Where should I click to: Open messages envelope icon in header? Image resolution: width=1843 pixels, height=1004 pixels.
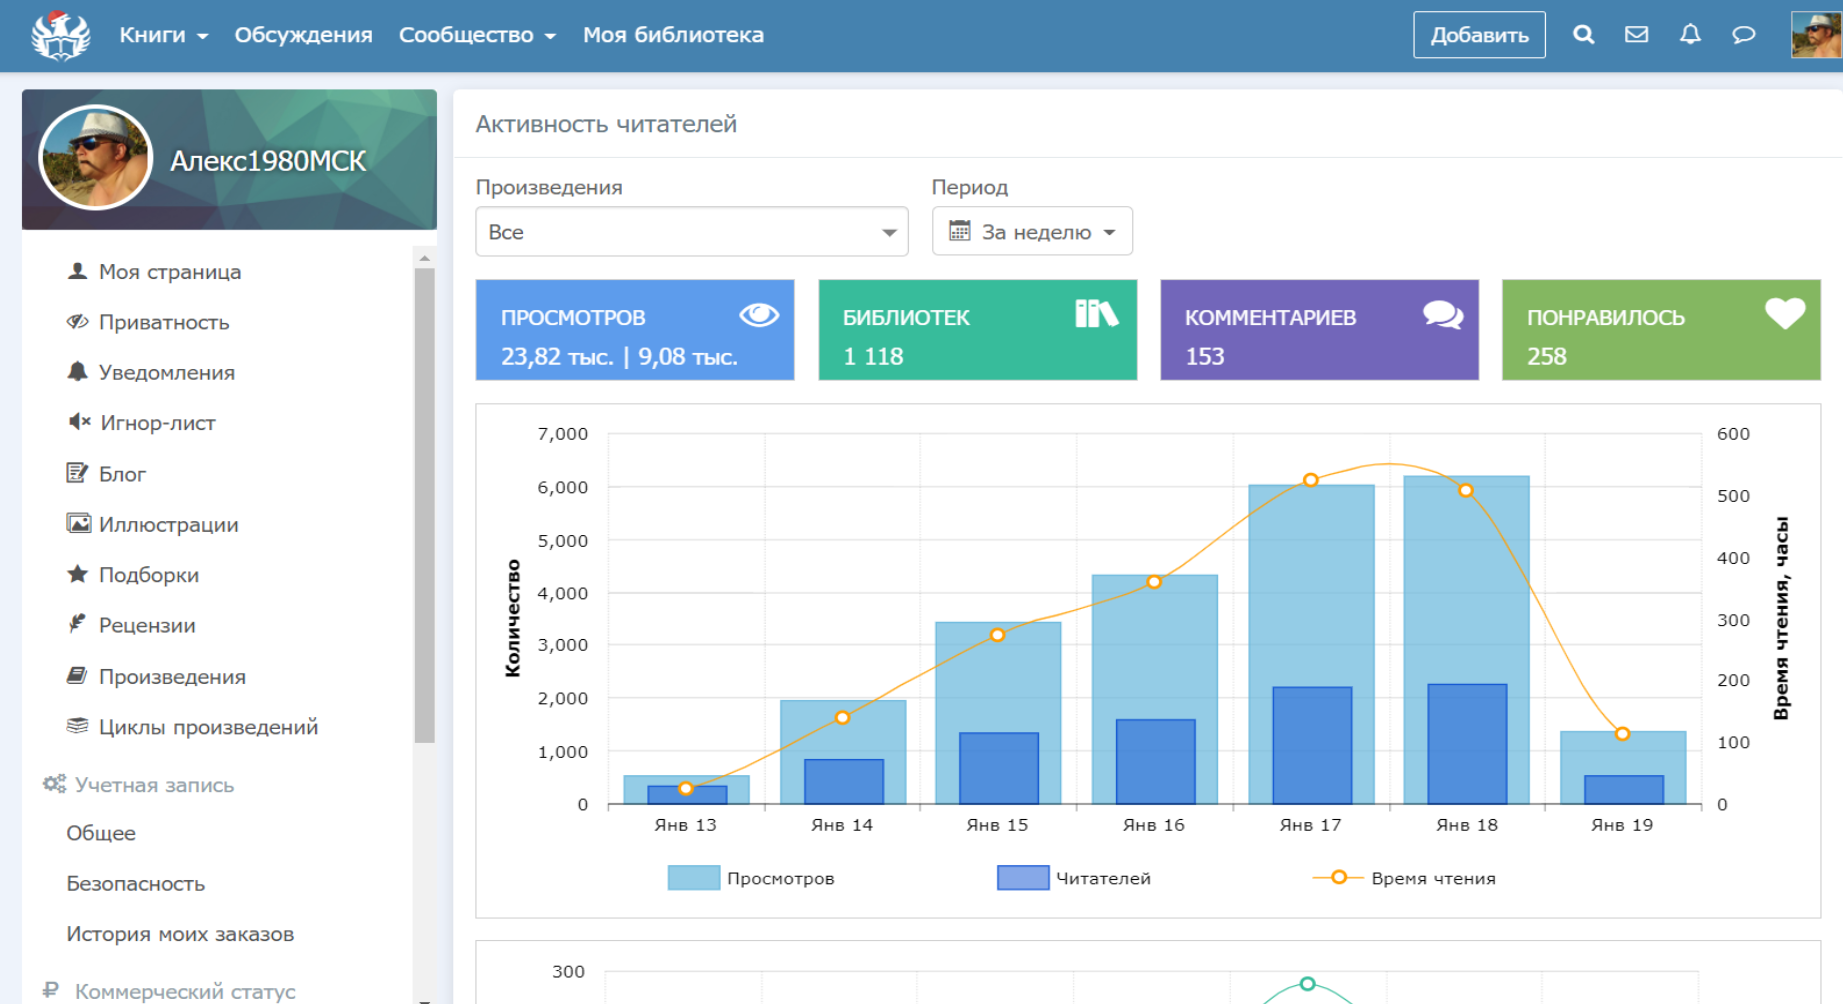tap(1636, 35)
